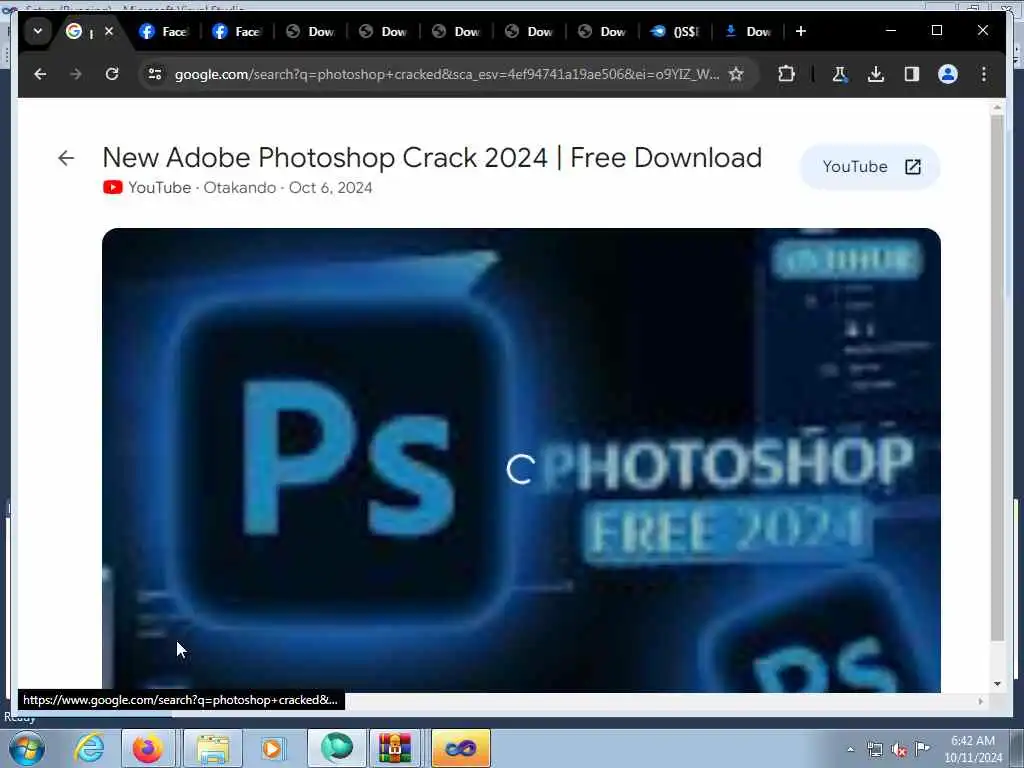
Task: Click the Action Center flag tray icon
Action: pos(922,750)
